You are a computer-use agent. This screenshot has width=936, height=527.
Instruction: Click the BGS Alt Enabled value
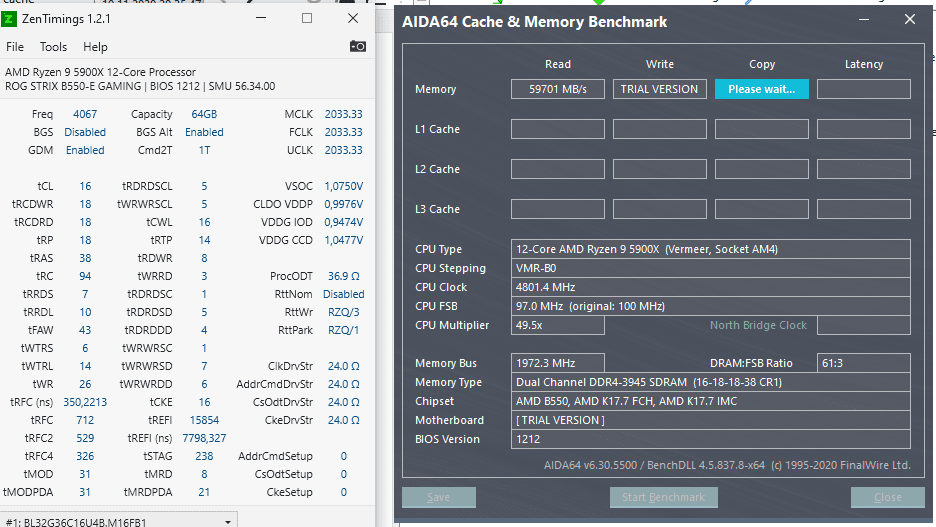[204, 132]
